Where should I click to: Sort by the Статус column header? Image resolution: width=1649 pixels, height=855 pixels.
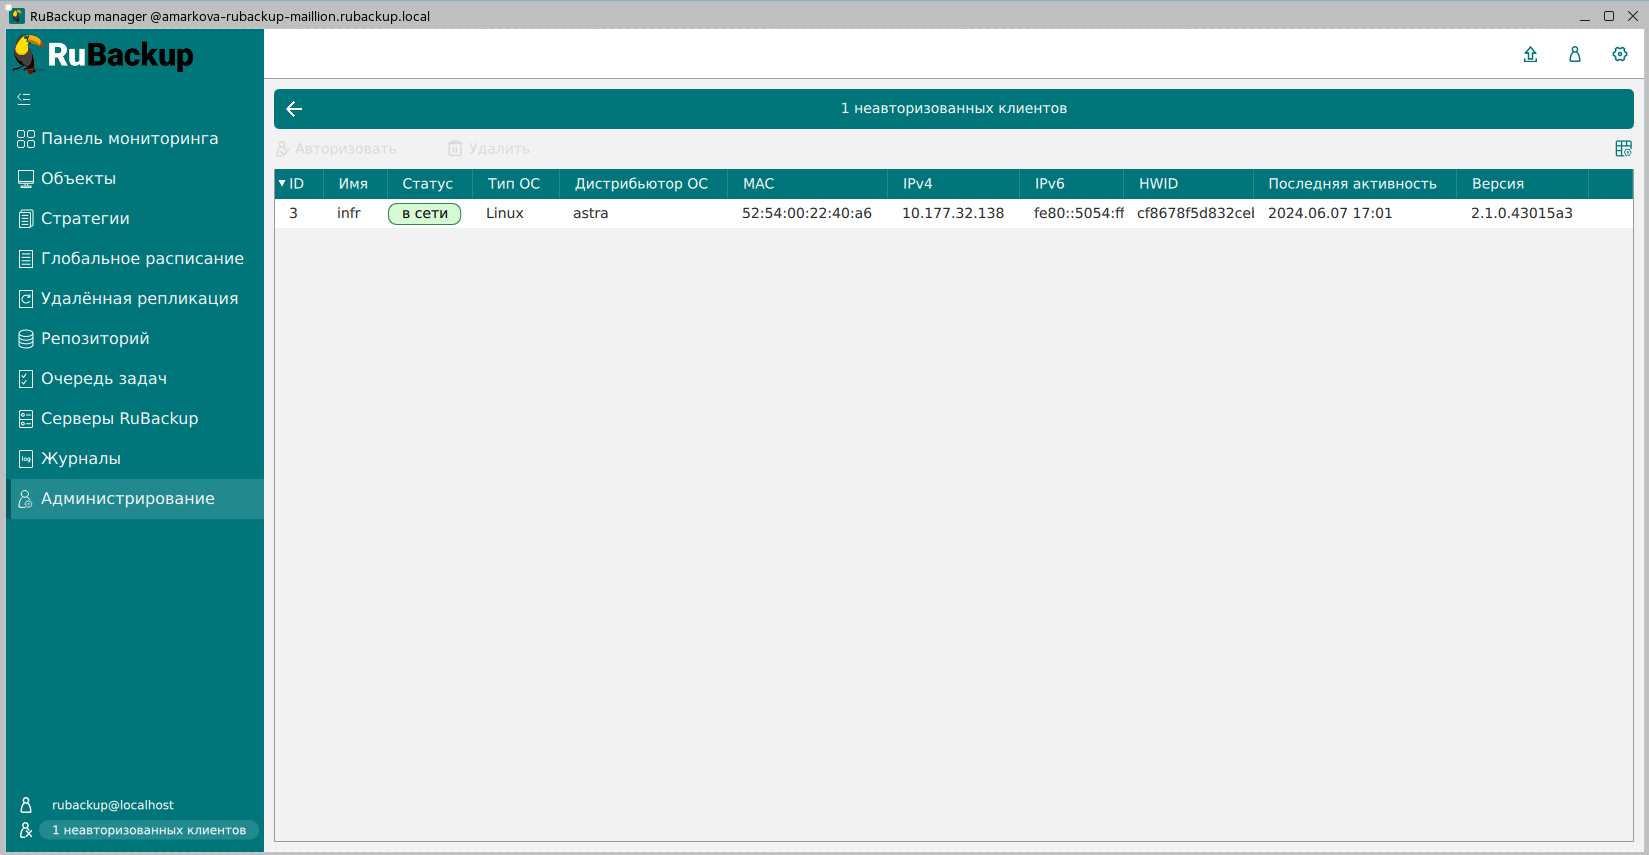(427, 184)
